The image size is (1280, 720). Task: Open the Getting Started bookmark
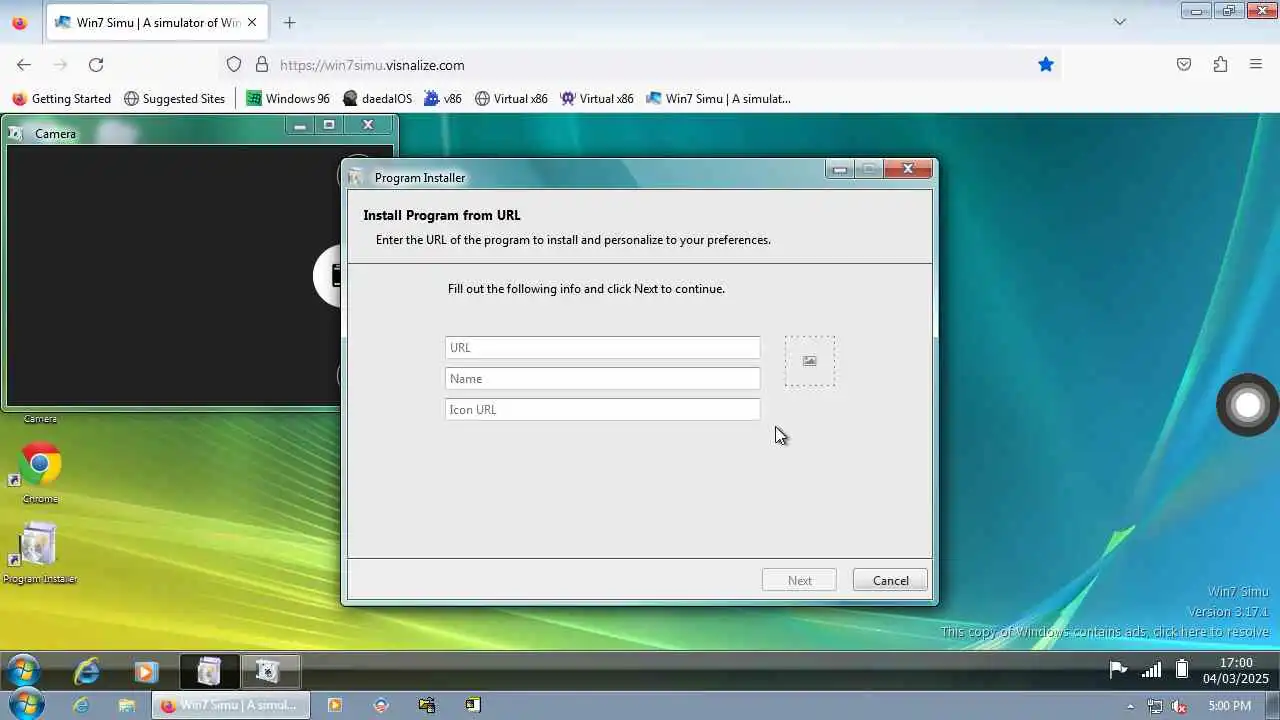click(61, 98)
